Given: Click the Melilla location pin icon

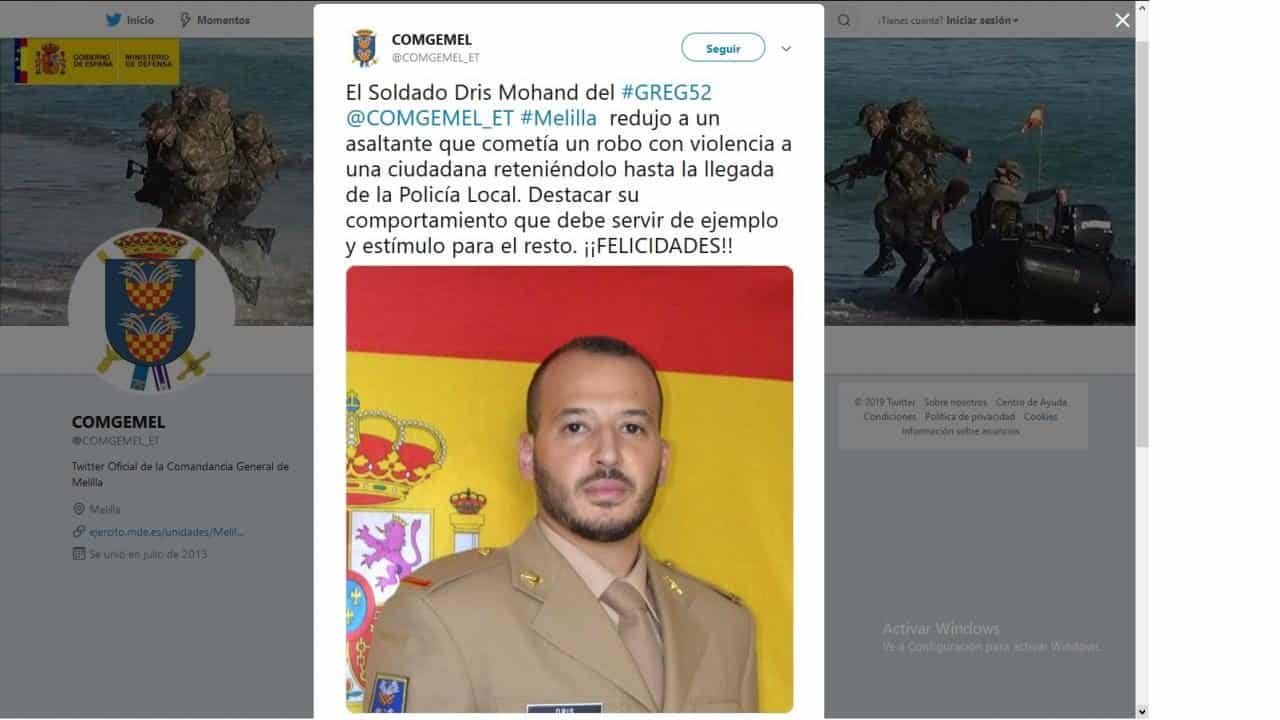Looking at the screenshot, I should [x=79, y=509].
